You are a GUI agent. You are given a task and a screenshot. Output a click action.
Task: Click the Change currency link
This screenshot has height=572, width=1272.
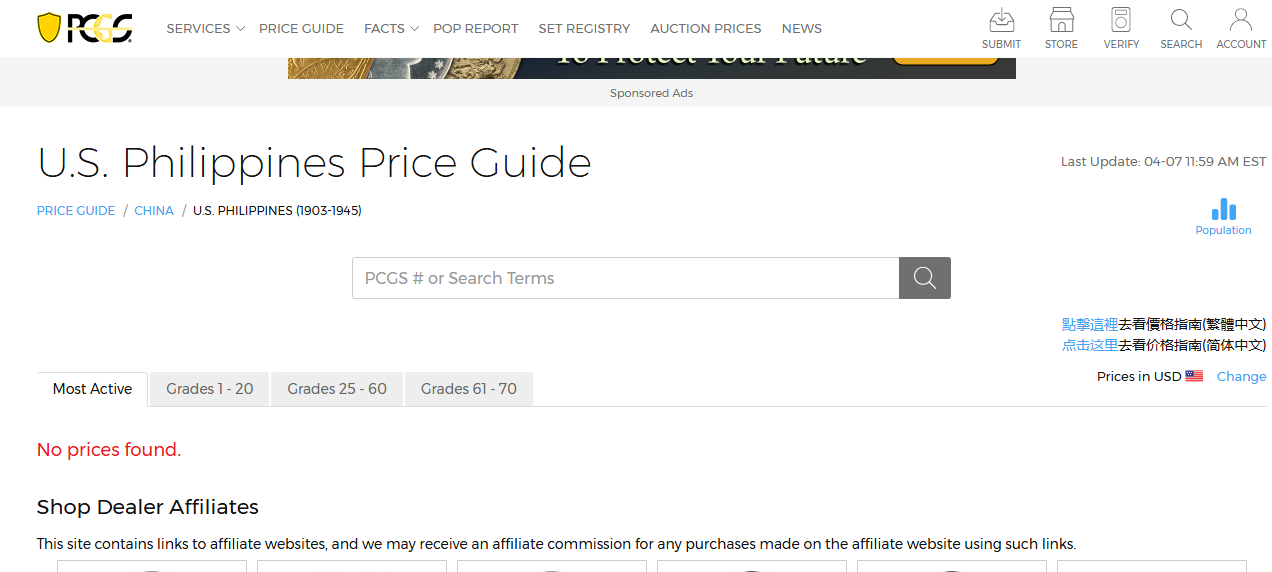[1241, 376]
